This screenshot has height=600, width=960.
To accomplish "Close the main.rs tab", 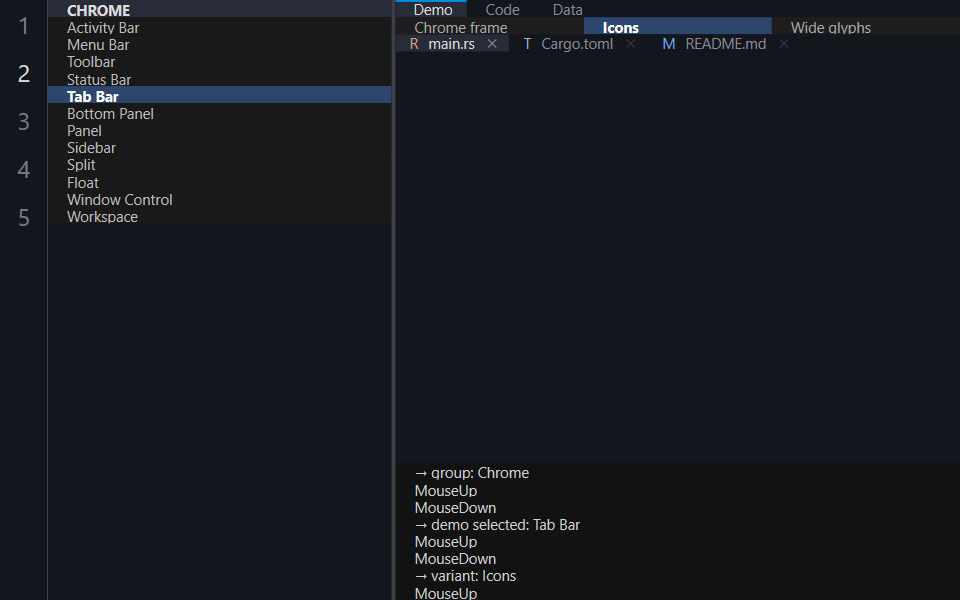I will 492,44.
